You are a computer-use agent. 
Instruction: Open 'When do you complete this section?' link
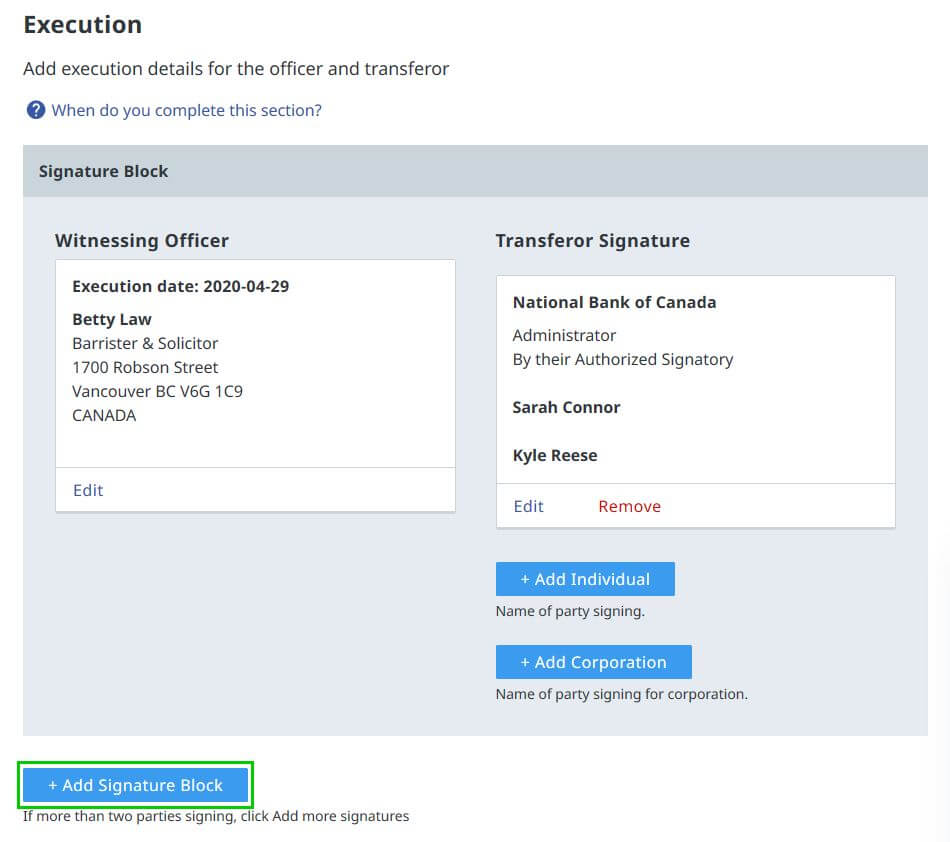tap(186, 110)
